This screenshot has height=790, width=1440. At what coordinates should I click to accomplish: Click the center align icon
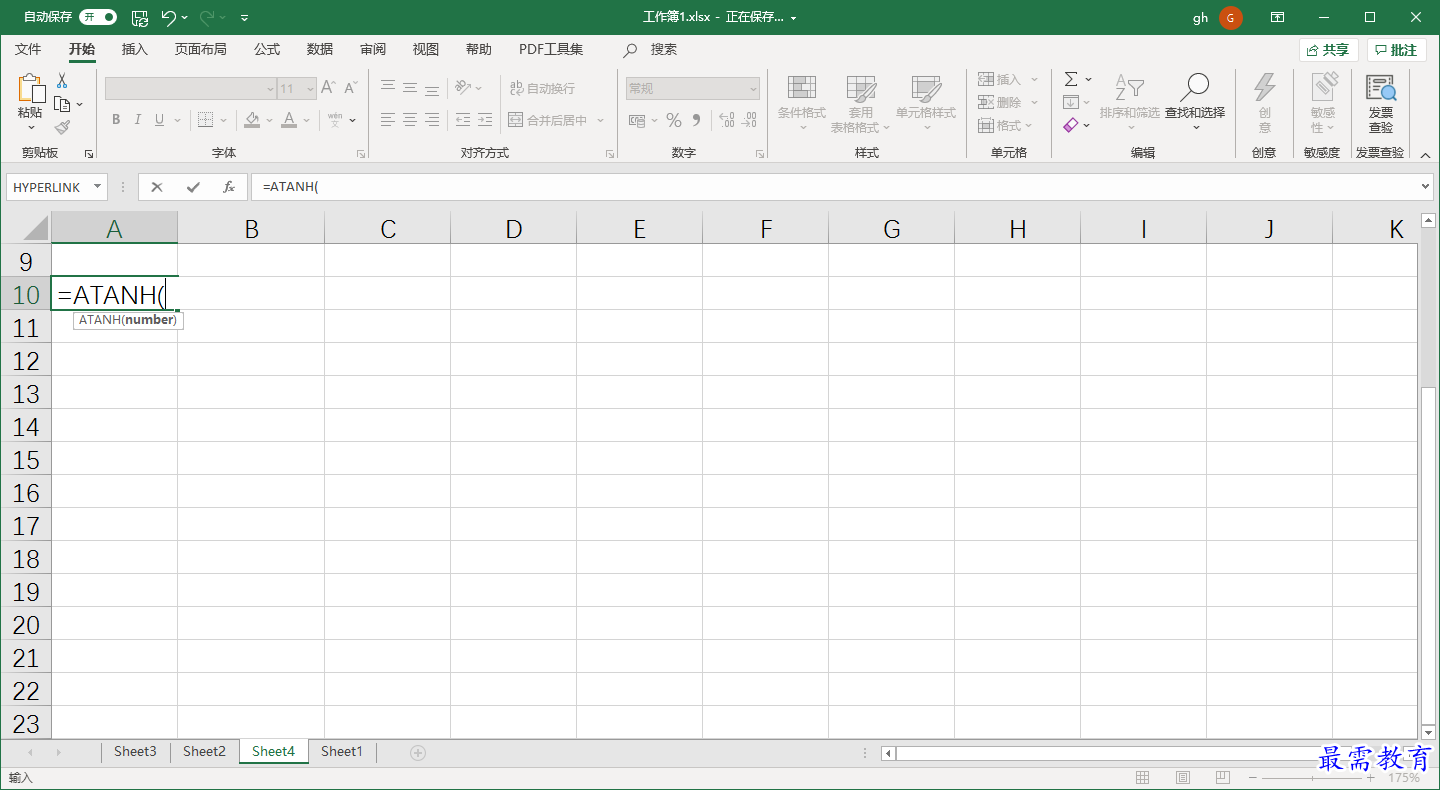tap(410, 120)
